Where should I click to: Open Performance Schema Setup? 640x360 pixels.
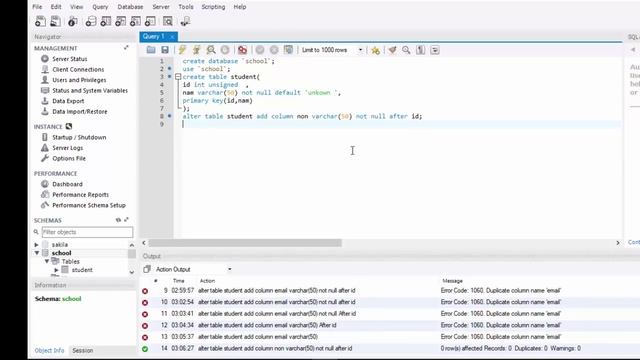[x=89, y=205]
